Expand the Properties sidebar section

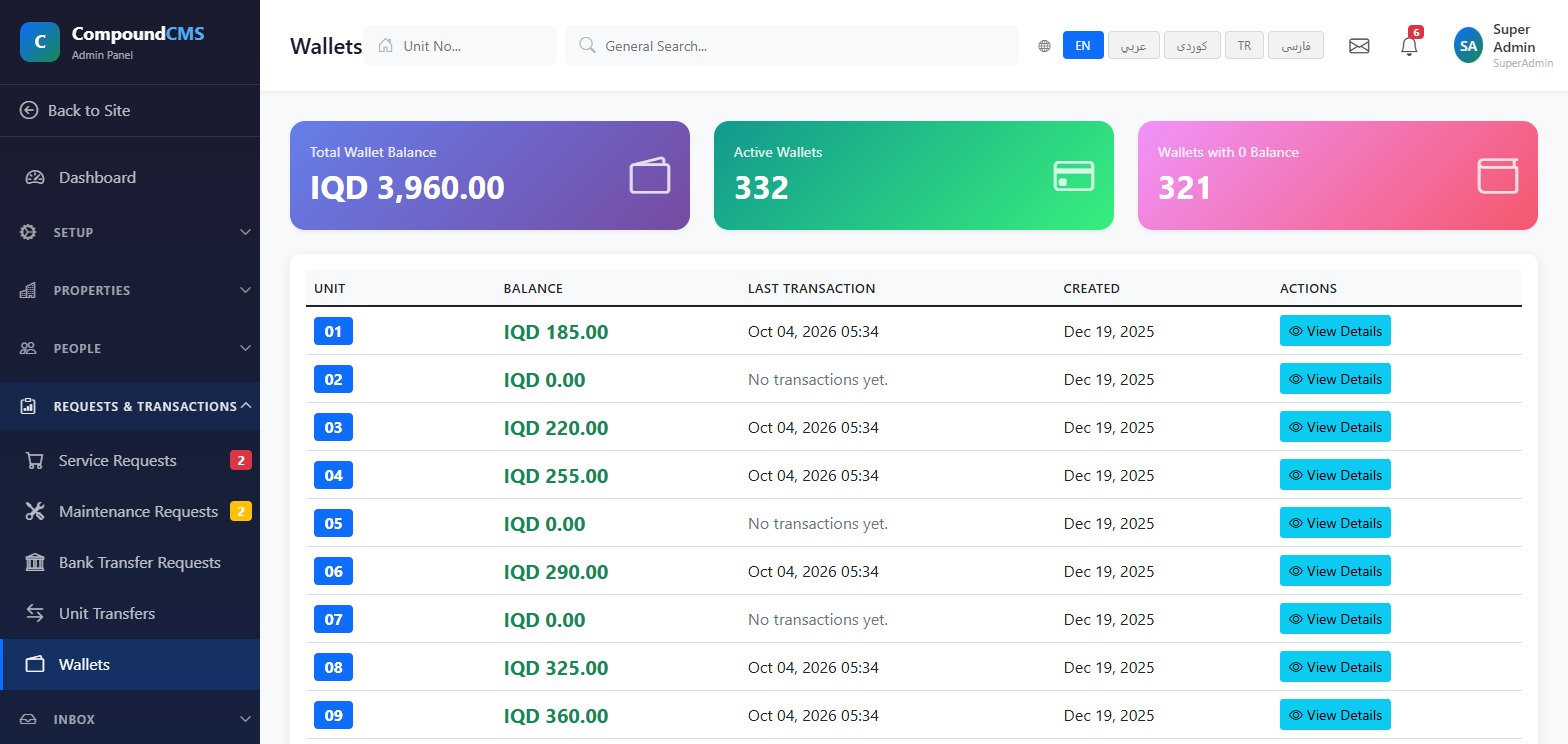coord(130,291)
